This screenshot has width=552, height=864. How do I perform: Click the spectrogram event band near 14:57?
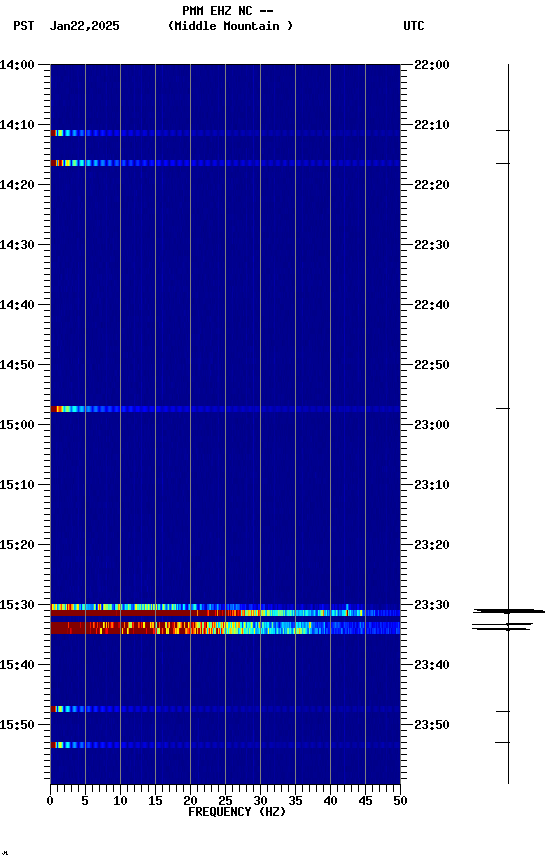[225, 409]
